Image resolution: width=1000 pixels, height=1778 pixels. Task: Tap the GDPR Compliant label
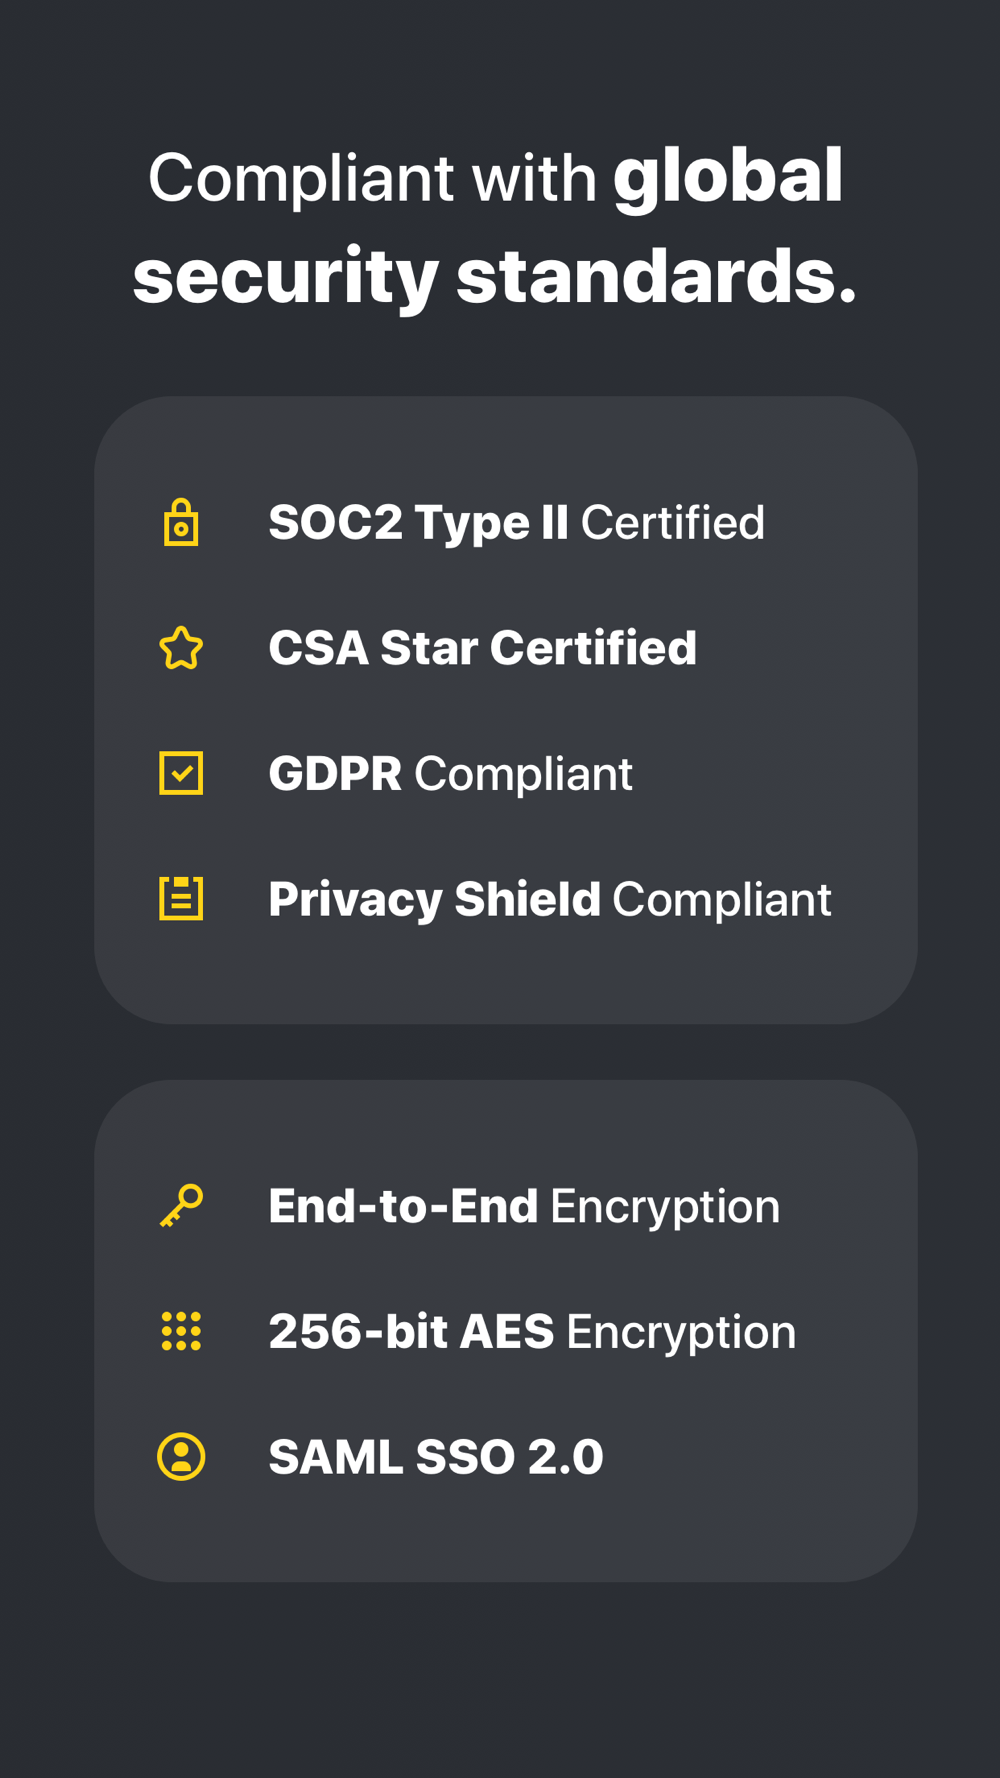pos(450,774)
